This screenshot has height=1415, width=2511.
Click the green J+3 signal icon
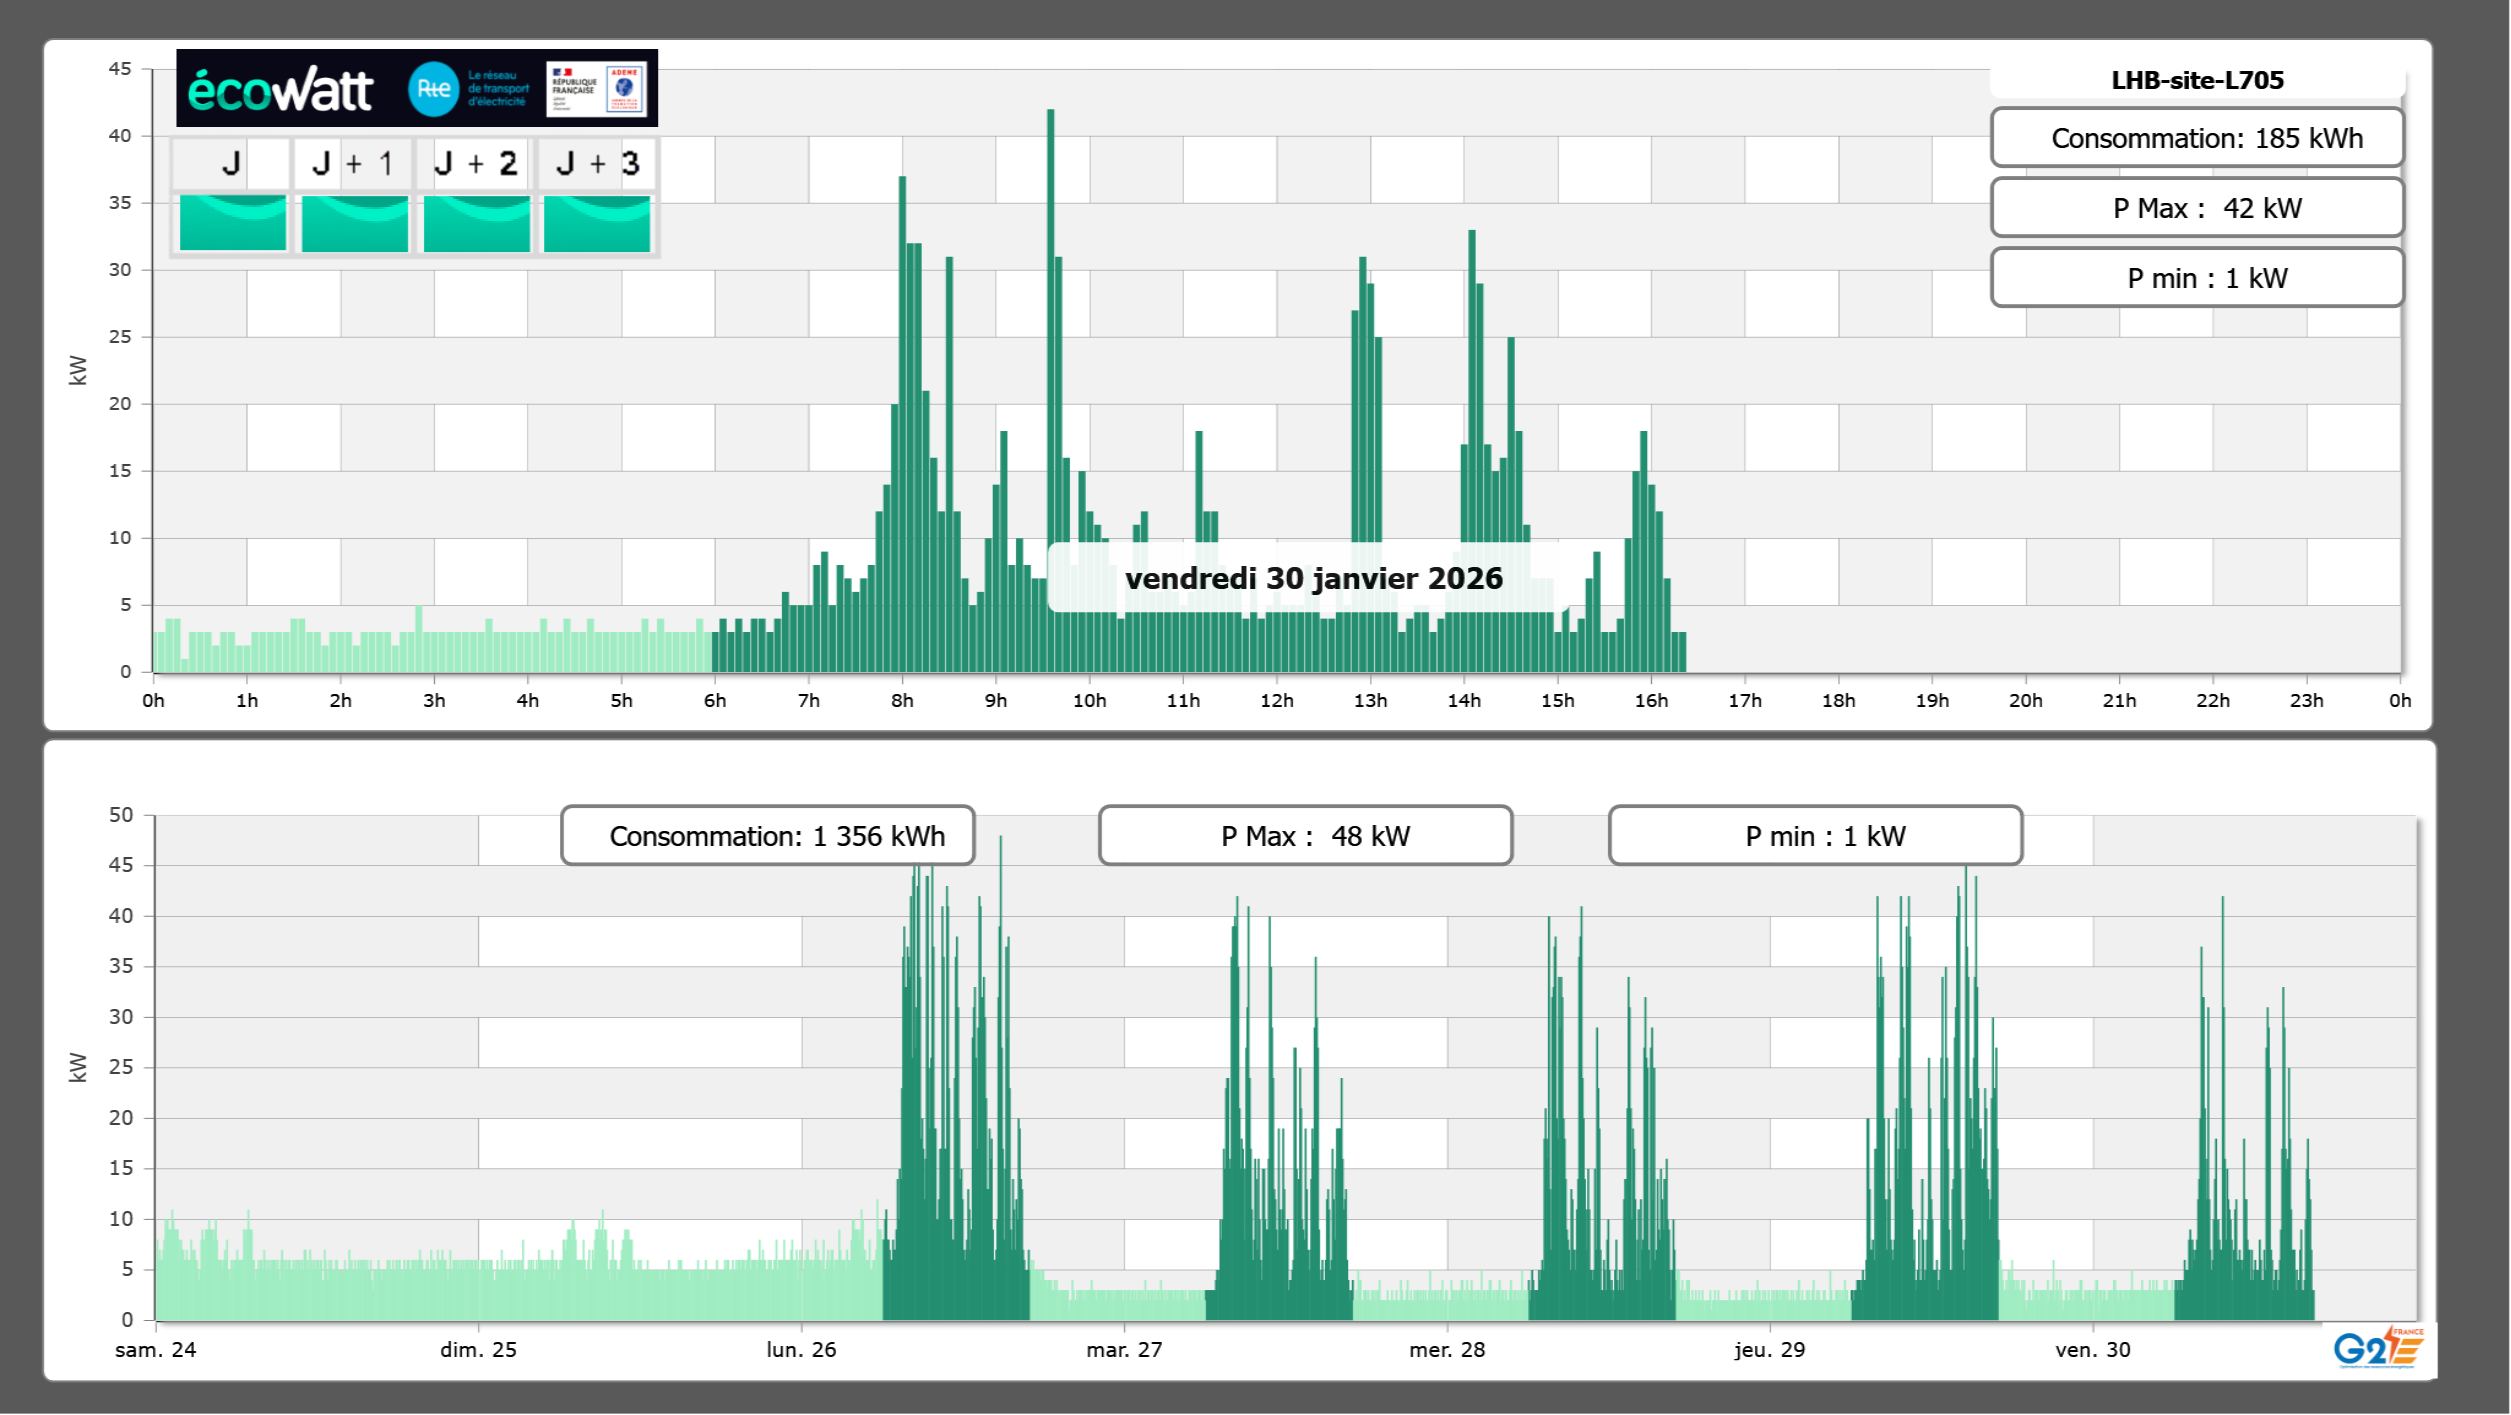pos(597,223)
